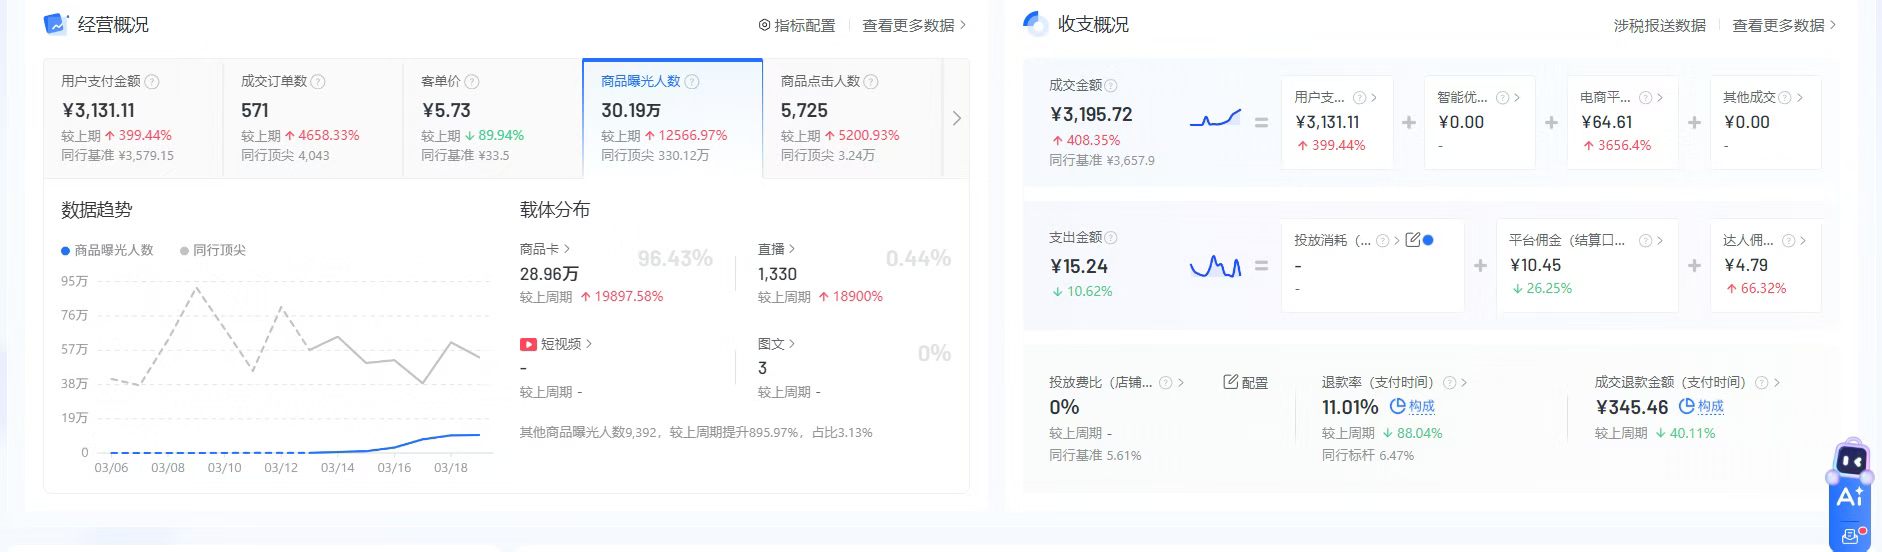Screen dimensions: 1882x552
Task: Click the 载体分布 heading
Action: click(x=555, y=210)
